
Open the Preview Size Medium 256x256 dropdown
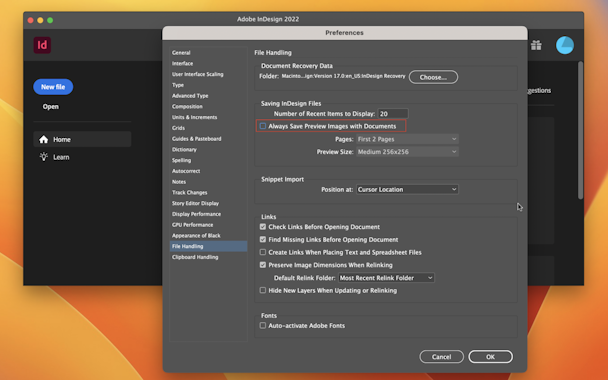[x=407, y=152]
